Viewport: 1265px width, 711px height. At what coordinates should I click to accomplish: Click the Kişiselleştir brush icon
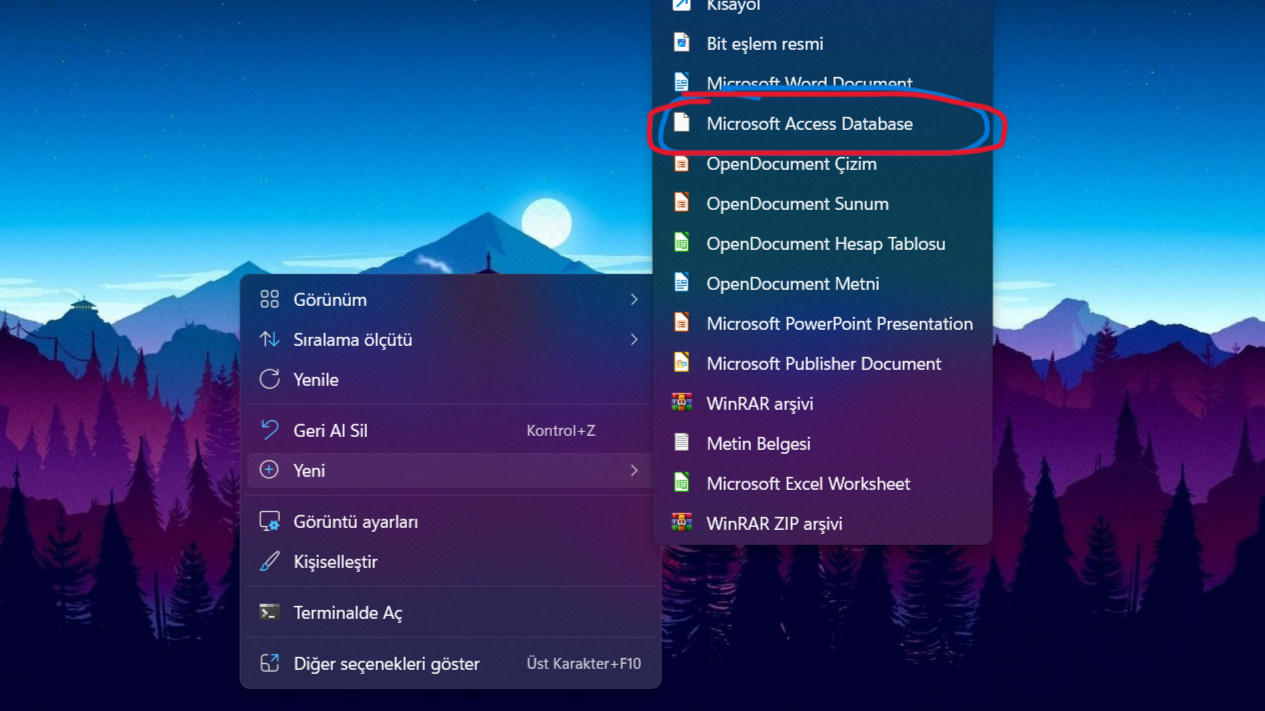click(x=269, y=562)
